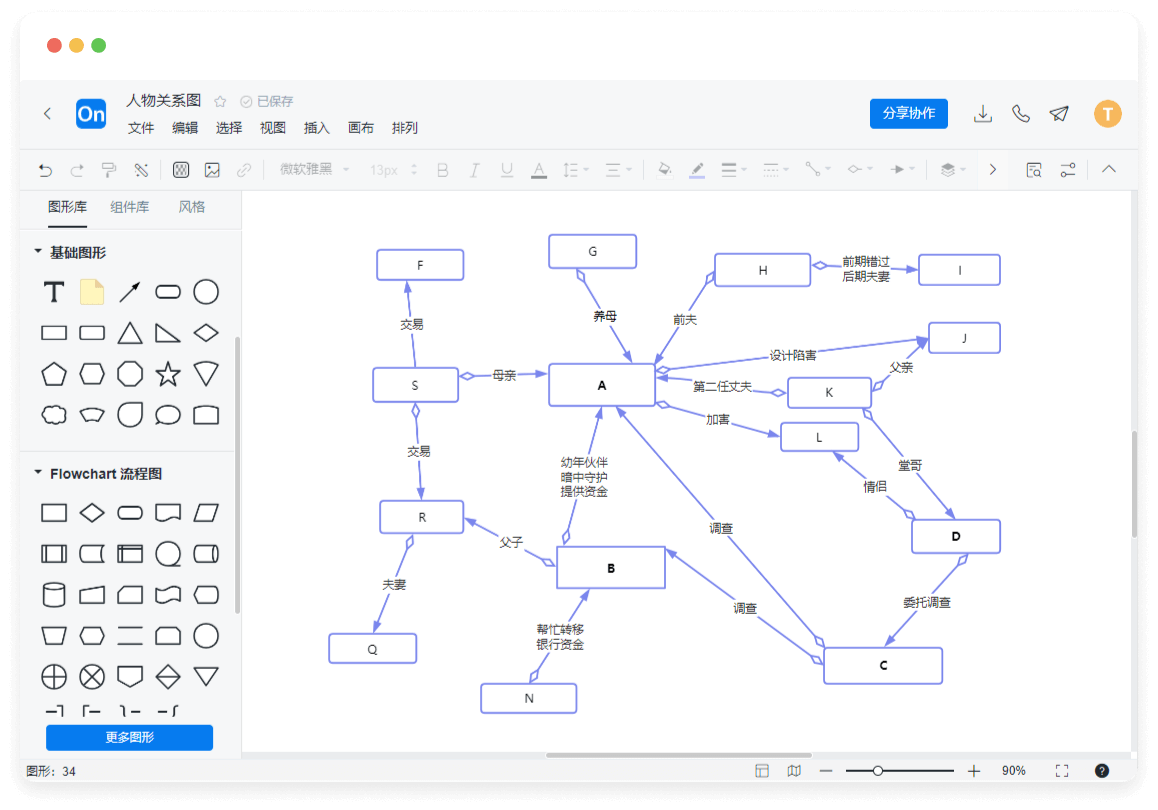
Task: Select node A on the canvas
Action: click(601, 385)
